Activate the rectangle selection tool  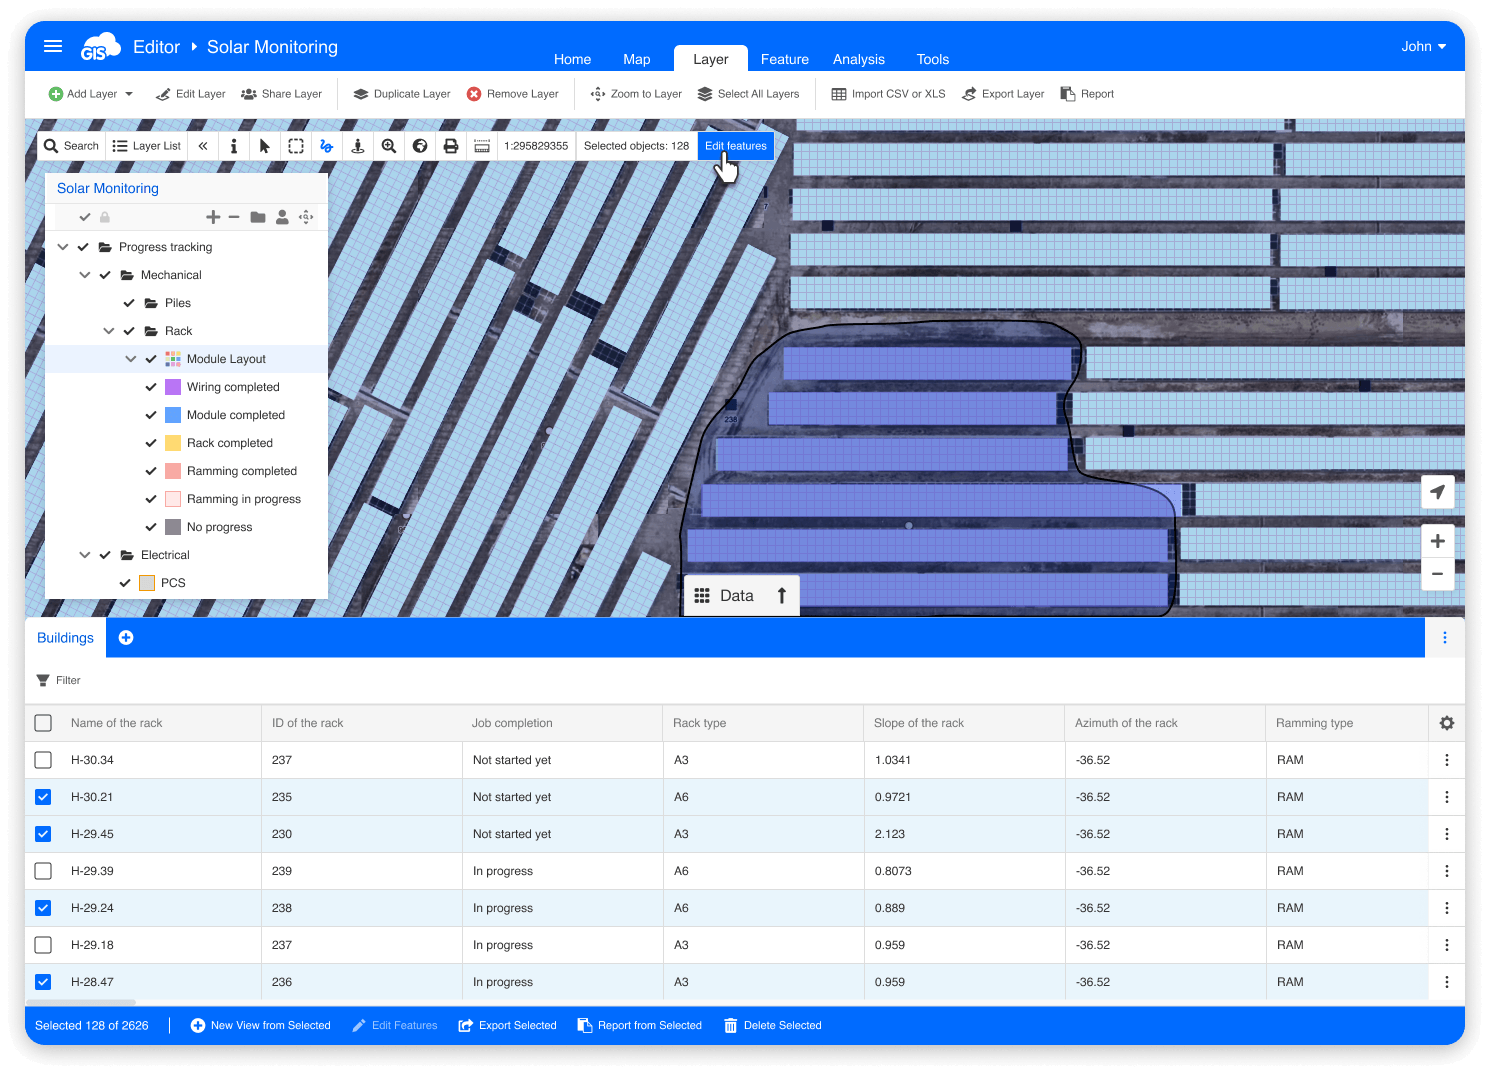[x=296, y=146]
